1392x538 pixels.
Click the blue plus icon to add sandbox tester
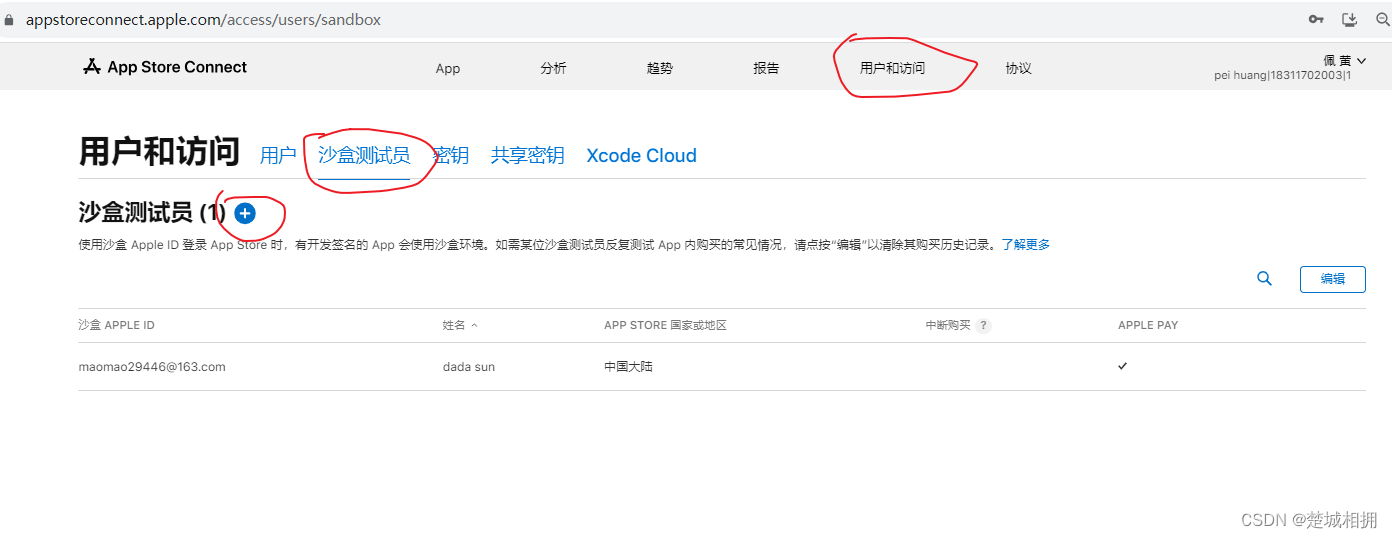pos(245,213)
